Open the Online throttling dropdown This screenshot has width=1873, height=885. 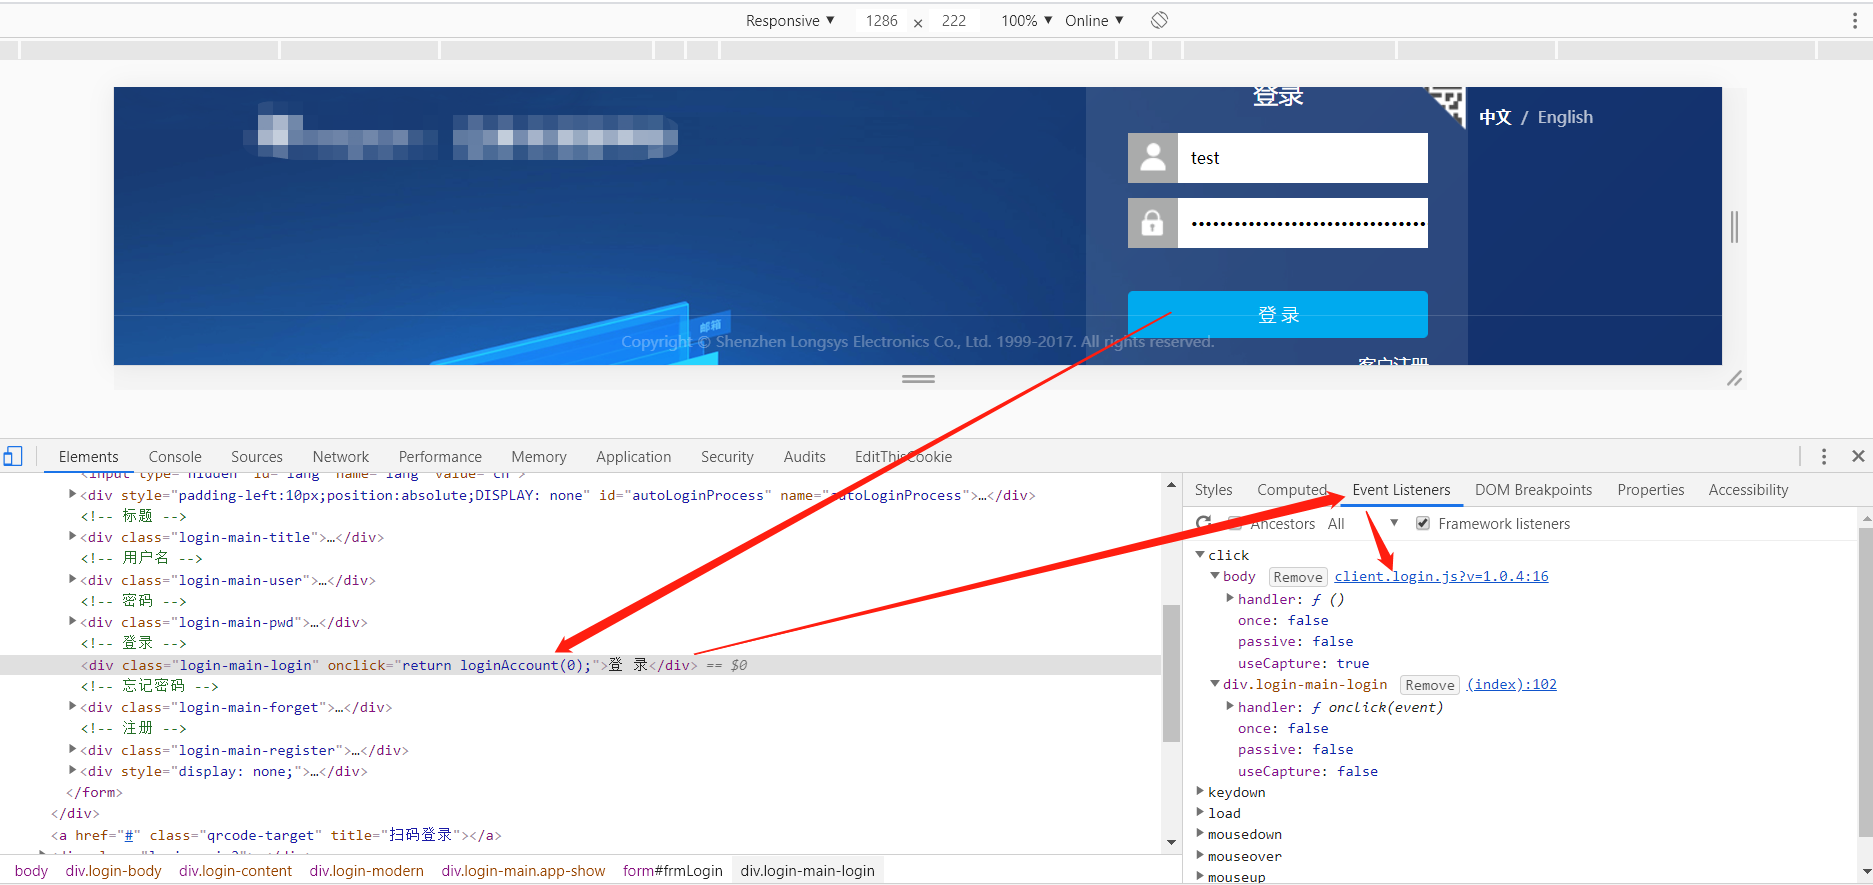click(1094, 20)
